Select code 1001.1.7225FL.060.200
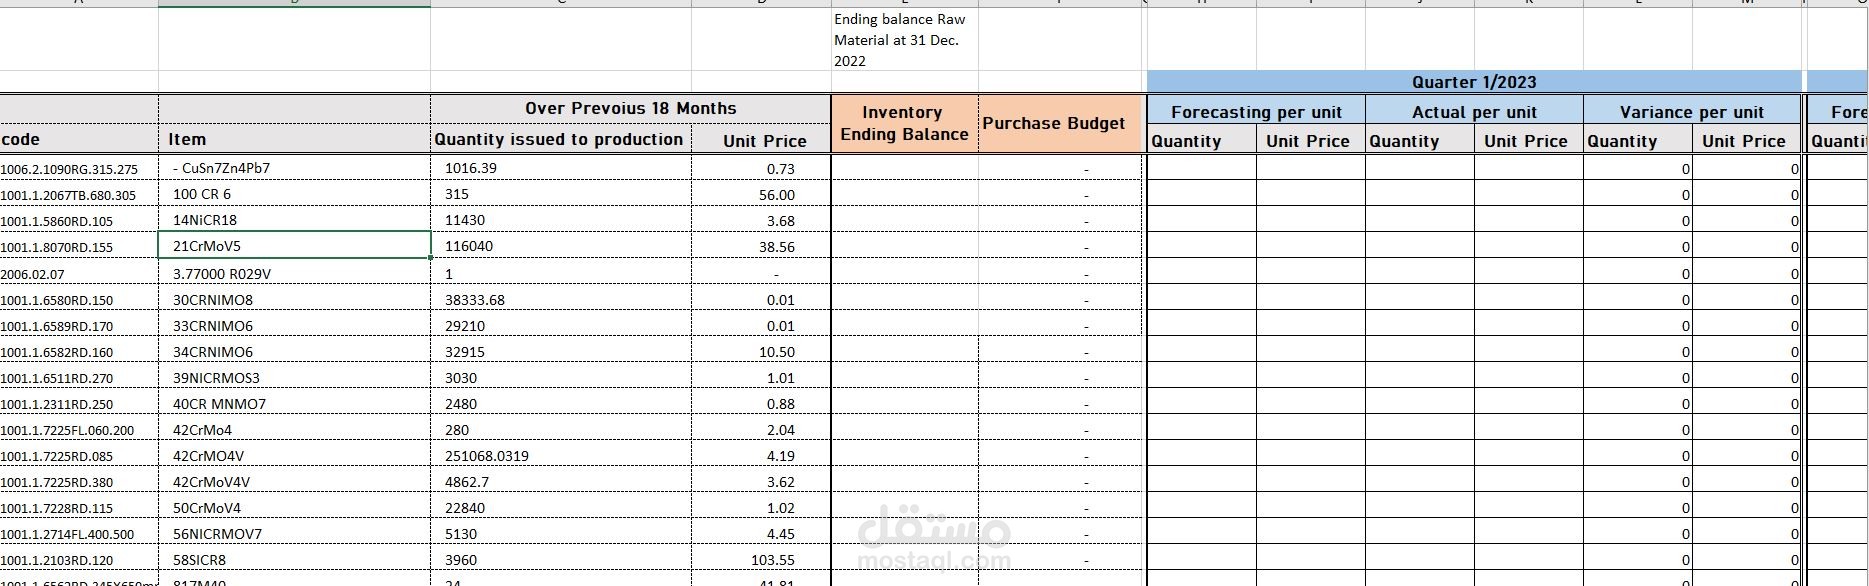 point(79,429)
